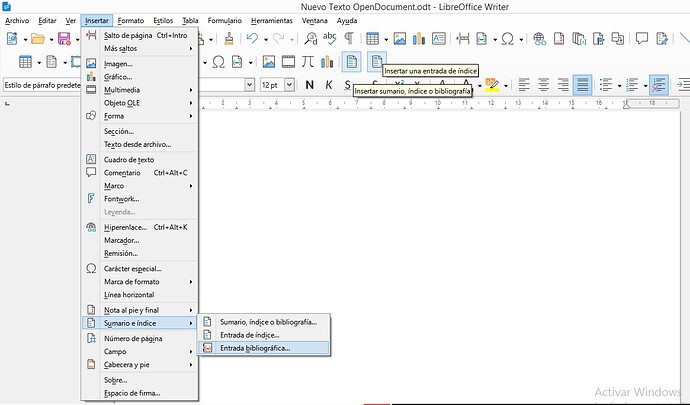Toggle Underline (S) formatting
The image size is (690, 405).
coord(347,84)
